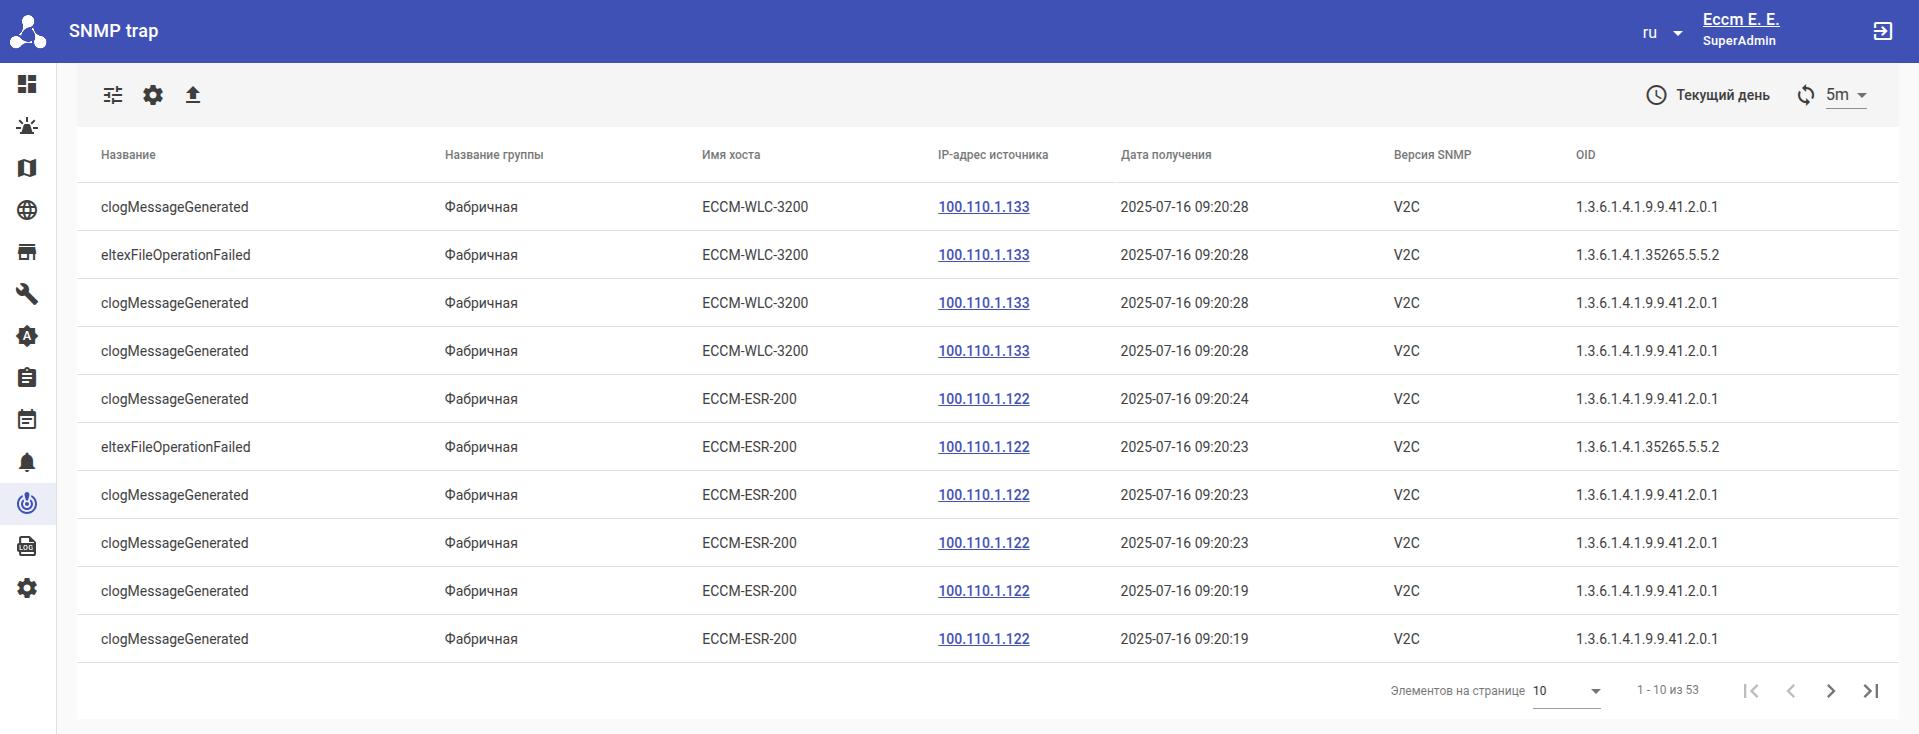Click the Eccm E. E. user profile link
Image resolution: width=1919 pixels, height=734 pixels.
tap(1740, 20)
